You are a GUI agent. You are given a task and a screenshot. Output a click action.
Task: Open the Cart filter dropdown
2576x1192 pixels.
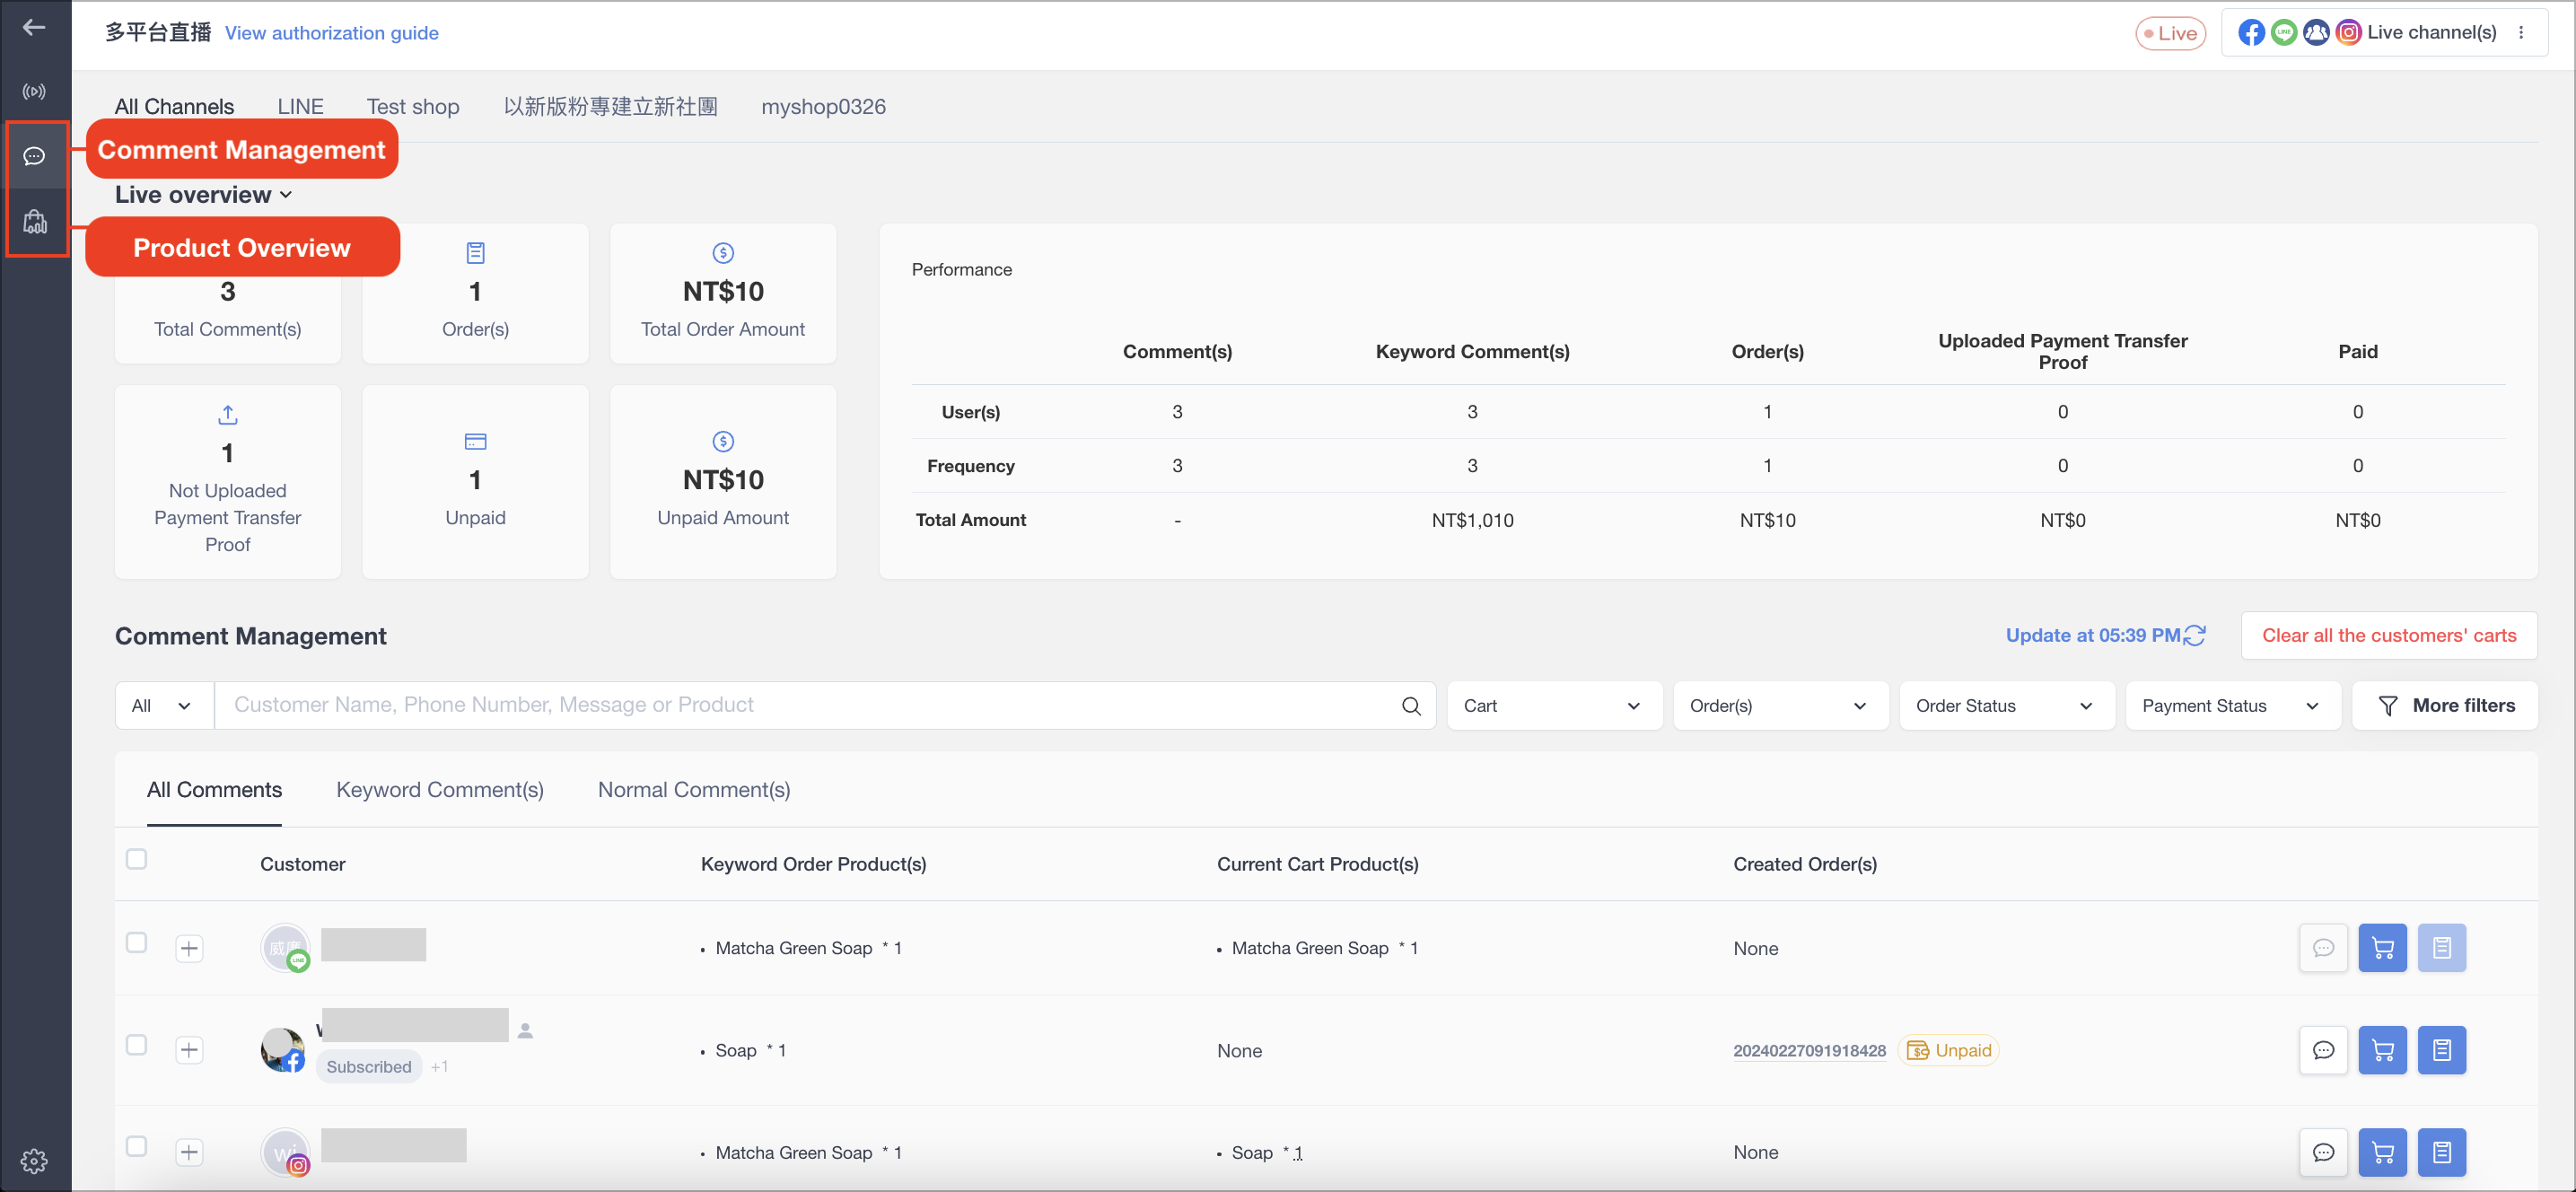click(x=1553, y=706)
